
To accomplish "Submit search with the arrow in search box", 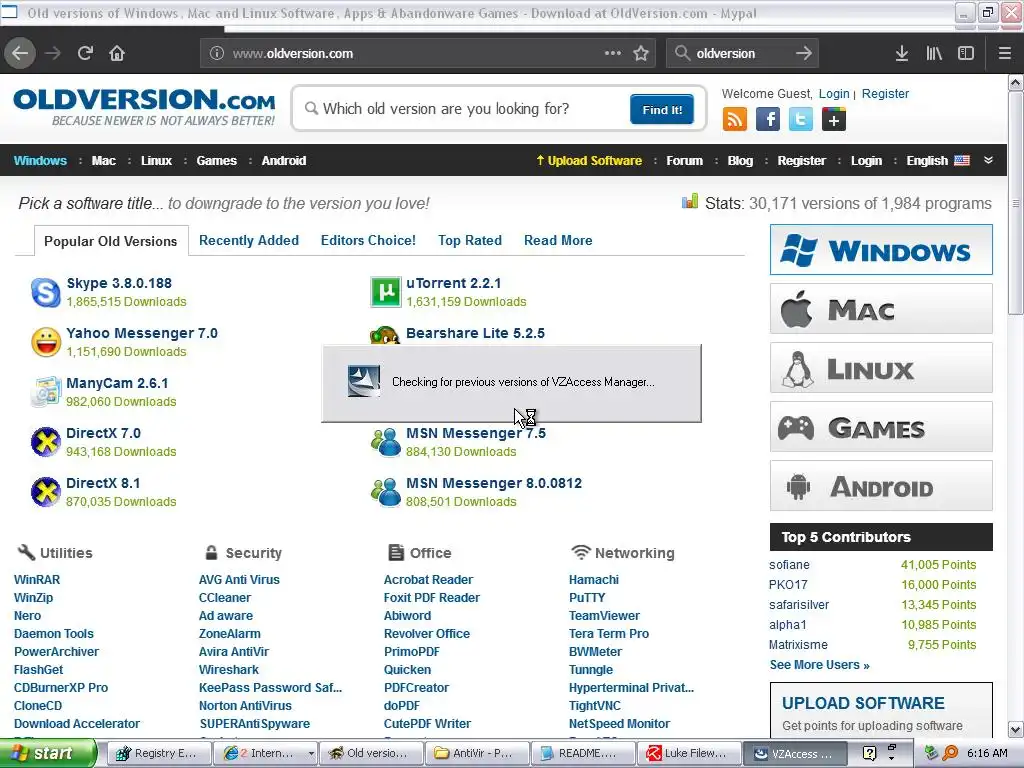I will tap(804, 53).
